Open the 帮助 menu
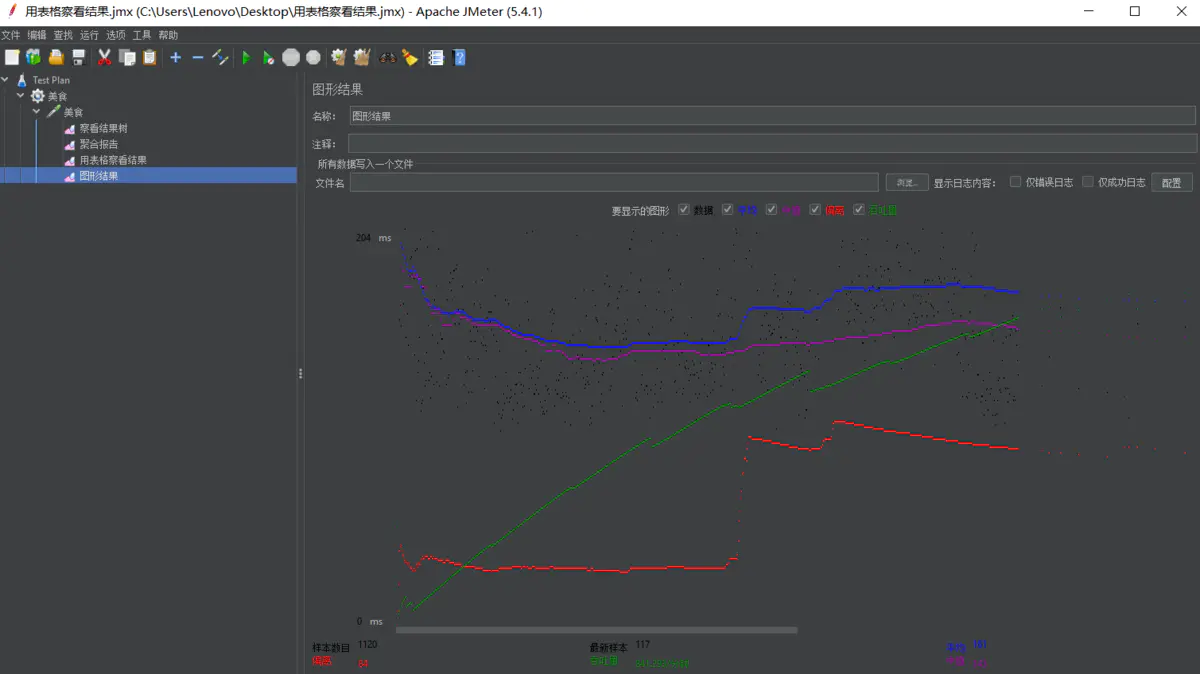Screen dimensions: 1200x674 [168, 35]
